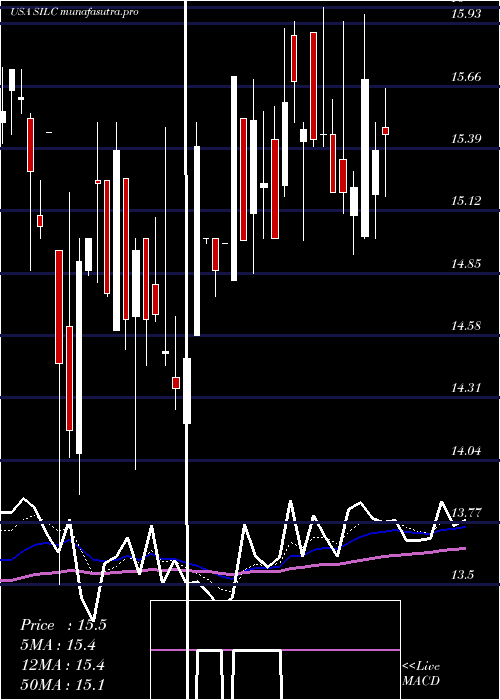The image size is (500, 700).
Task: Click the 14.58 price axis label
Action: (466, 326)
